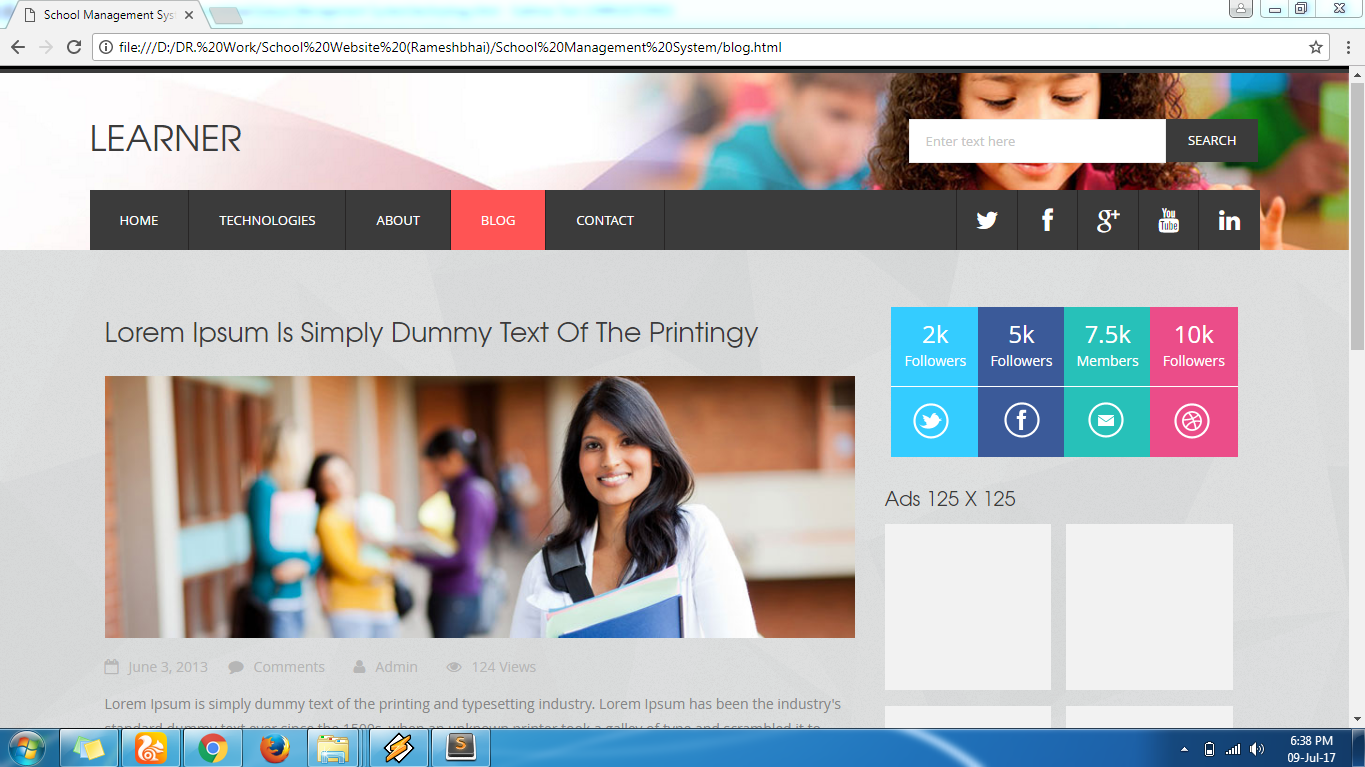Open the file explorer folder in the taskbar
The width and height of the screenshot is (1365, 767).
[x=334, y=748]
